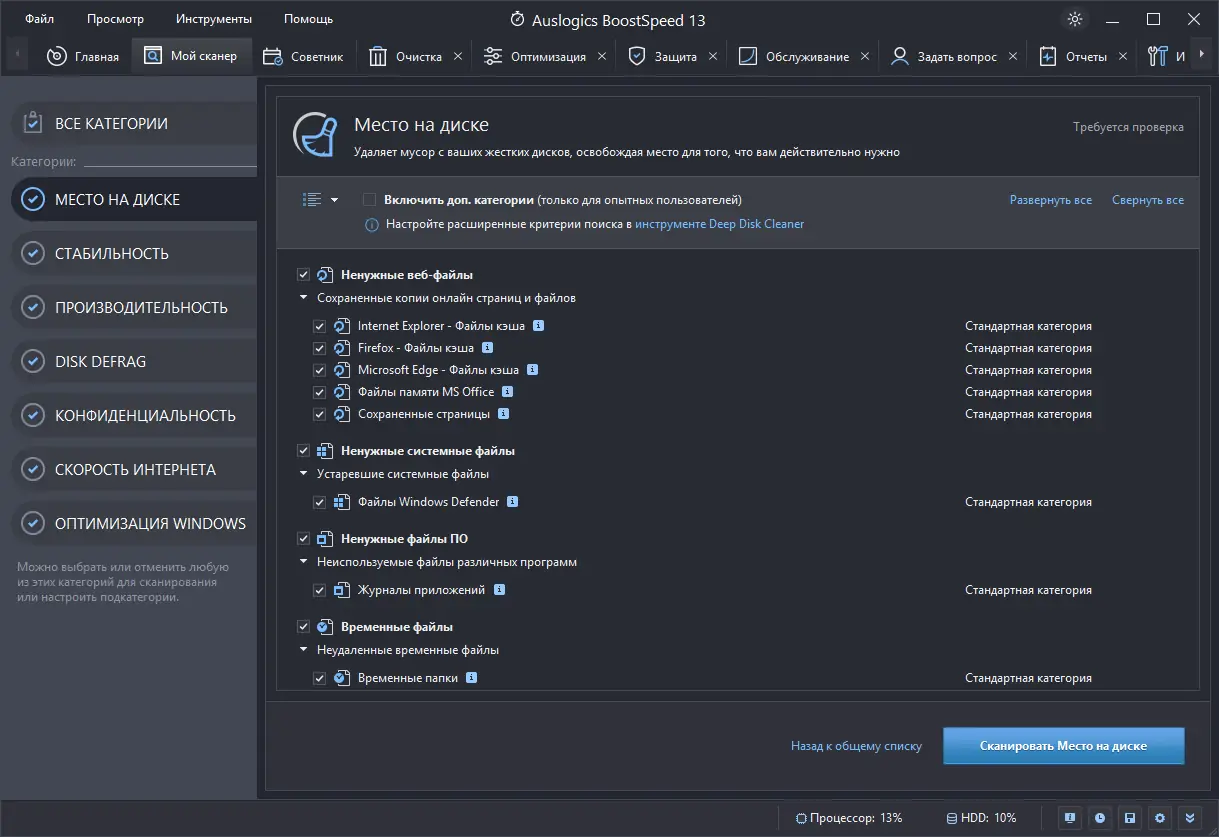Select СКОРОСТЬ ИНТЕРНЕТА category
This screenshot has width=1219, height=837.
133,470
